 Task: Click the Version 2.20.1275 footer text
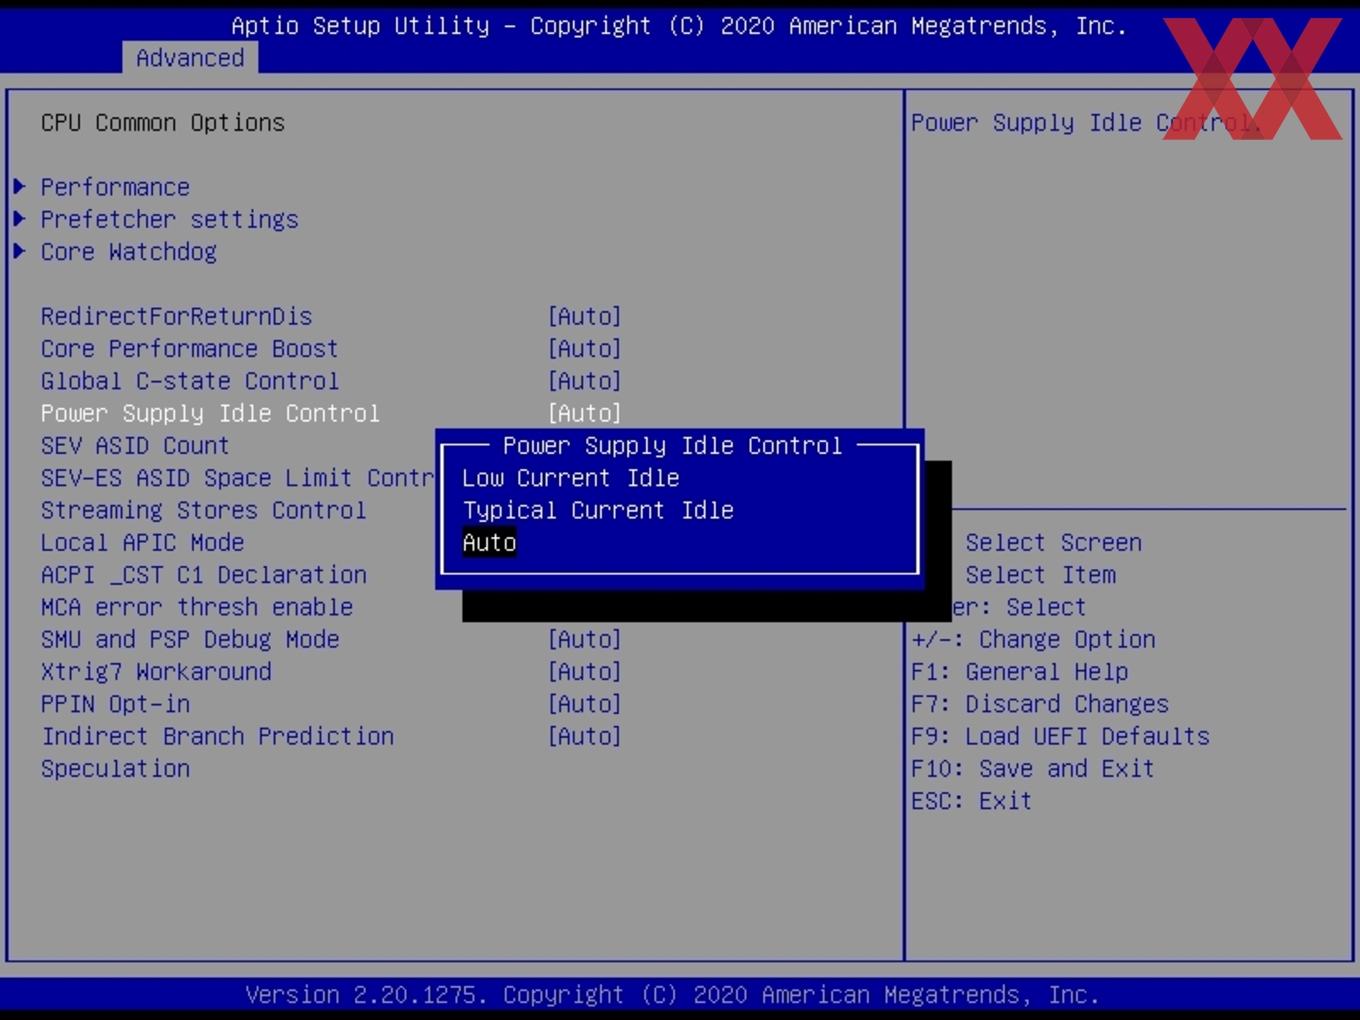coord(673,995)
